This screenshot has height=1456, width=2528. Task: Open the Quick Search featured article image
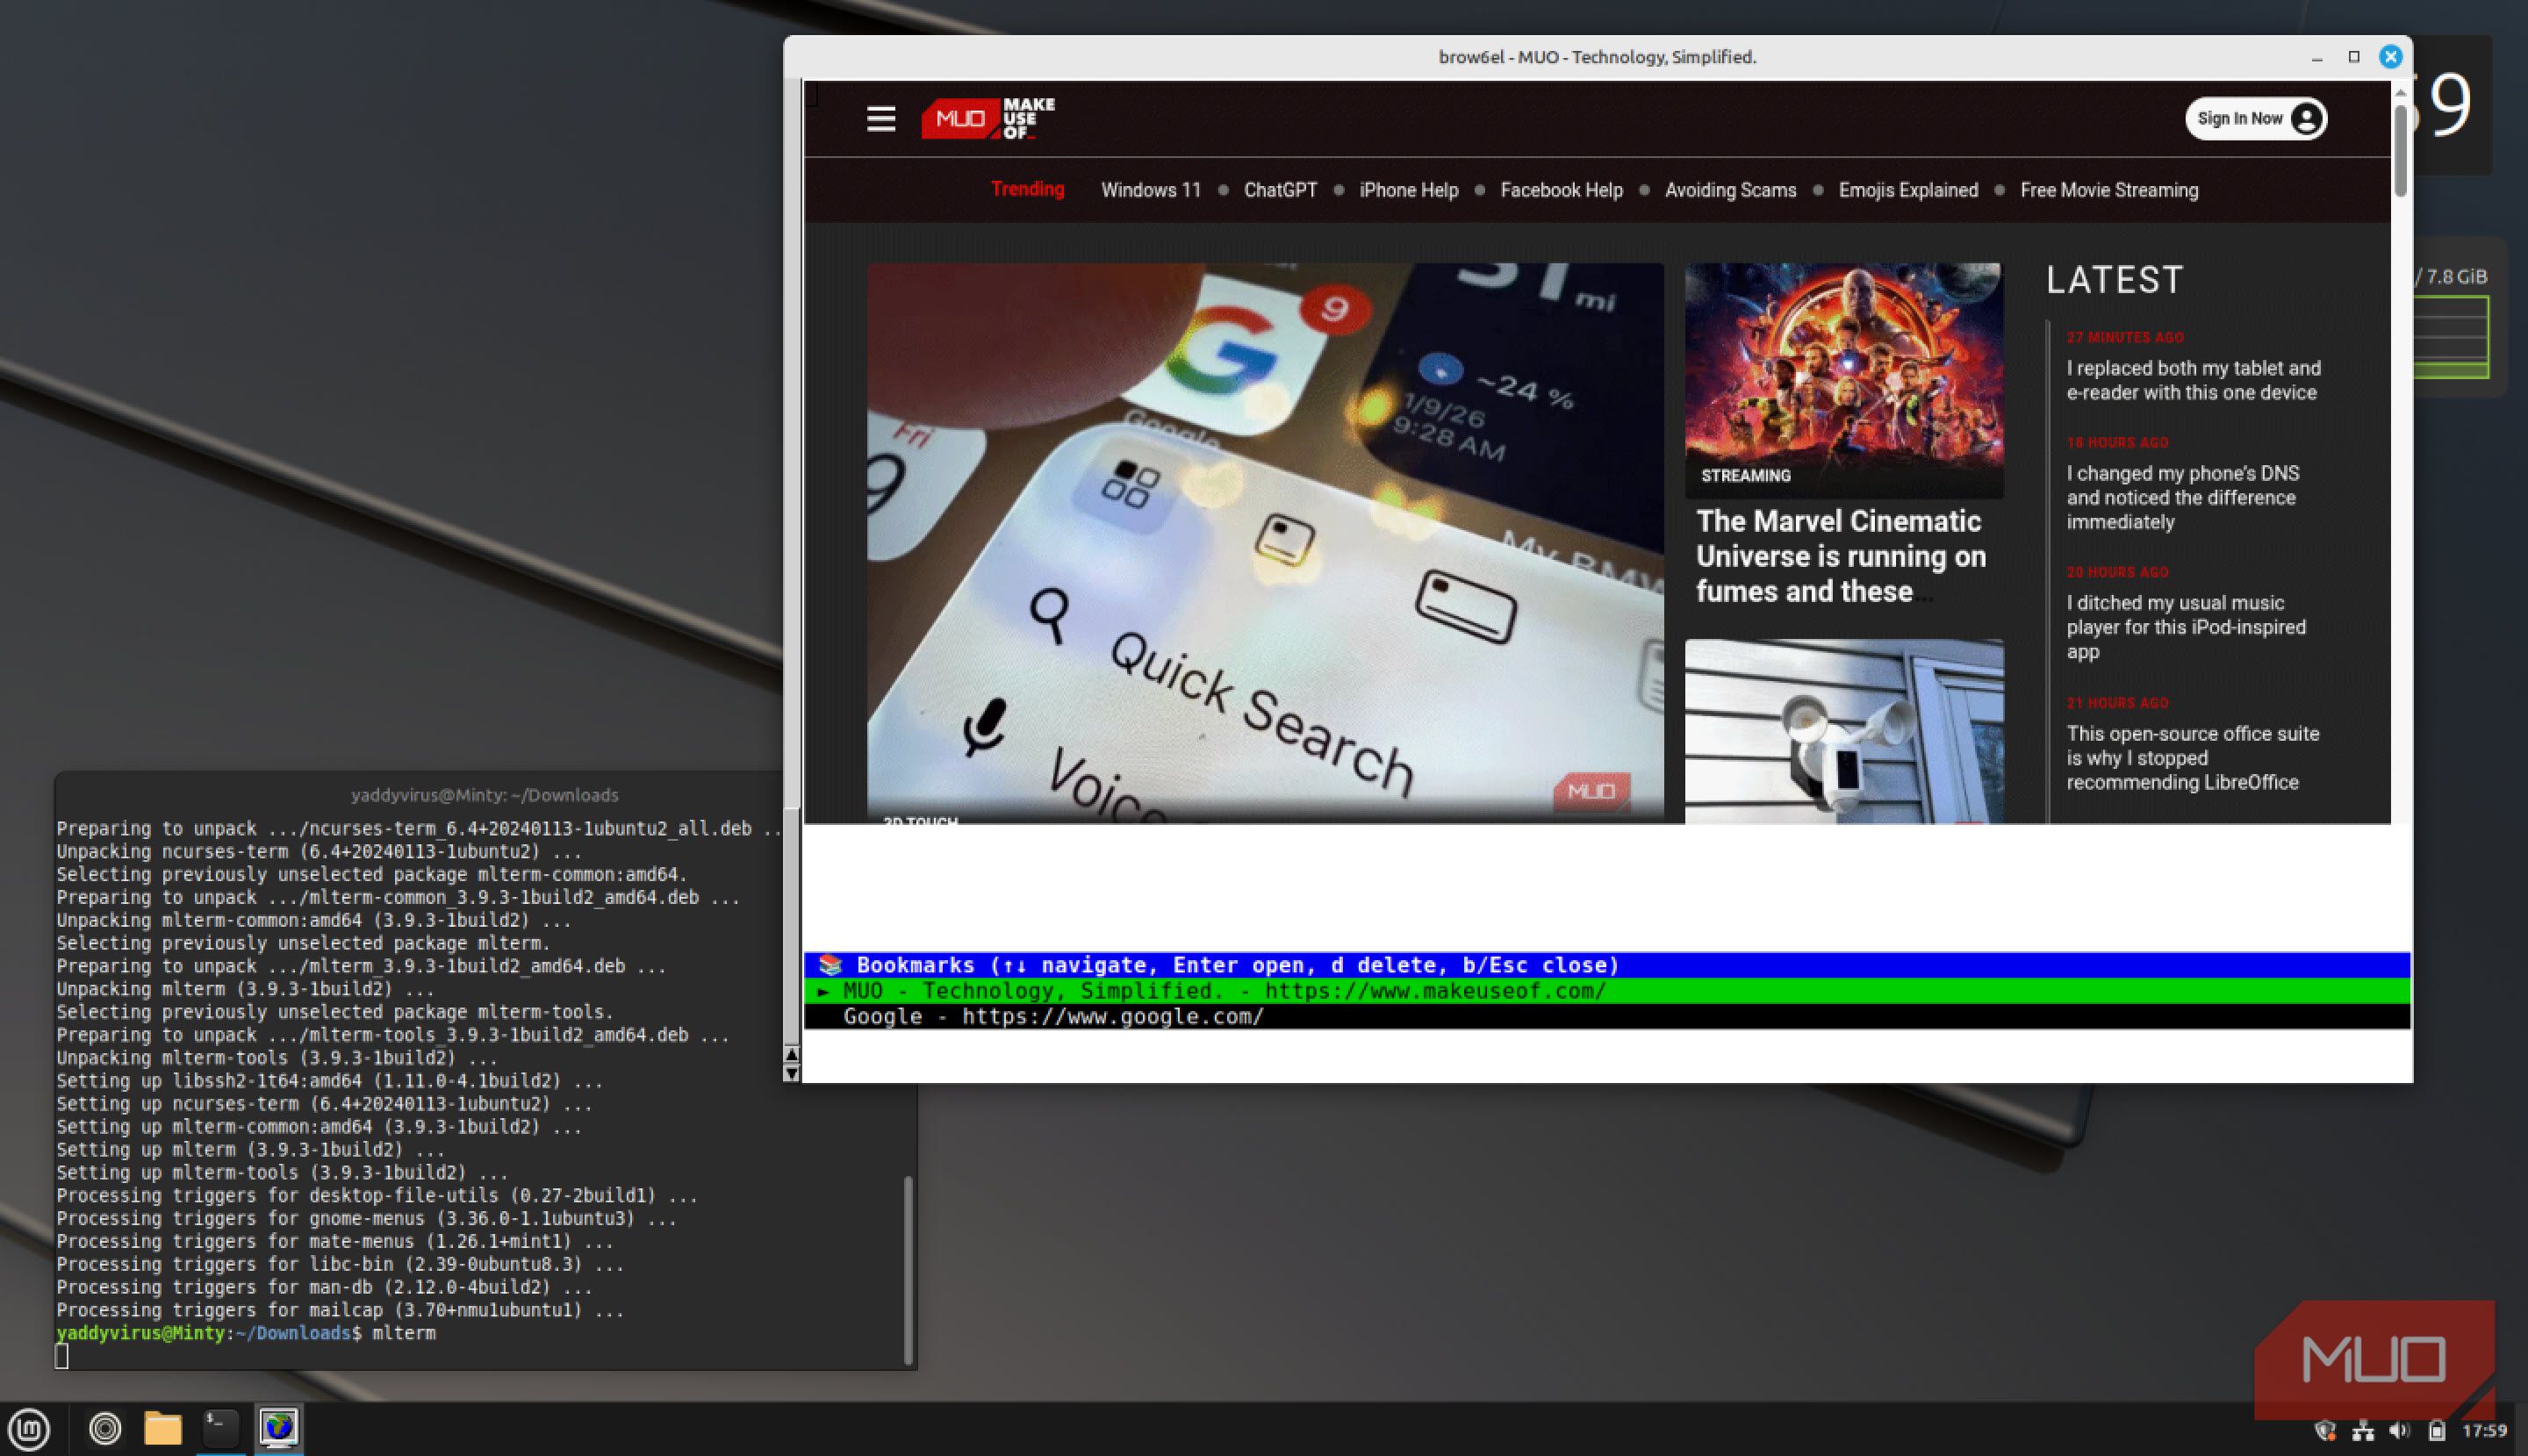(1265, 543)
